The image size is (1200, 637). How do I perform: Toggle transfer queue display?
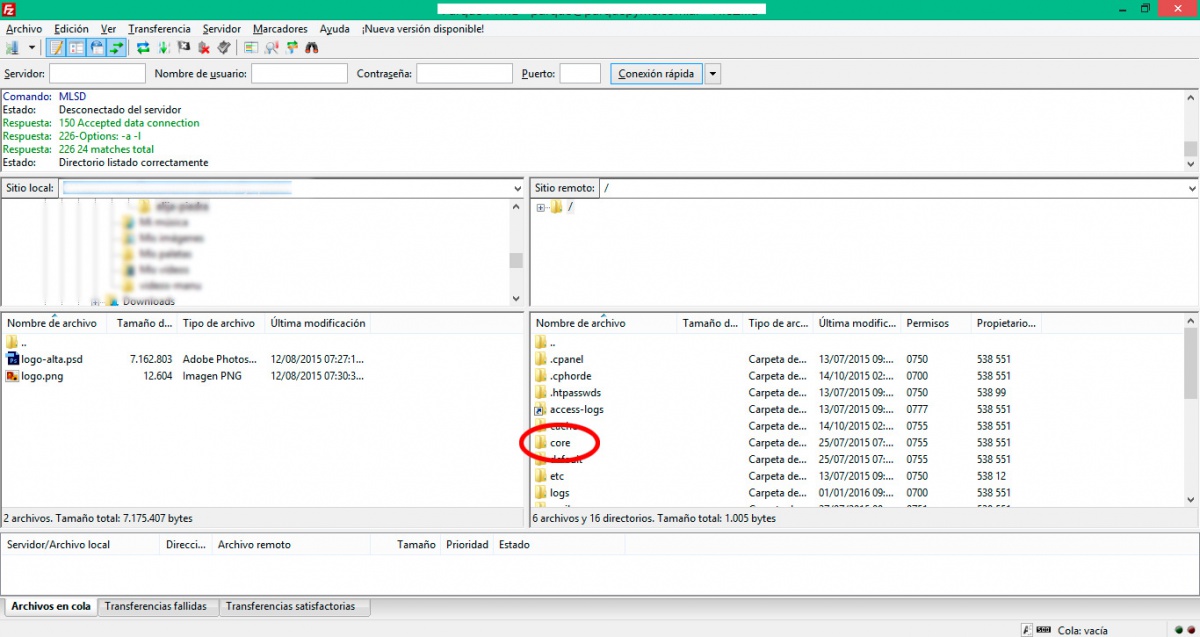(x=117, y=47)
